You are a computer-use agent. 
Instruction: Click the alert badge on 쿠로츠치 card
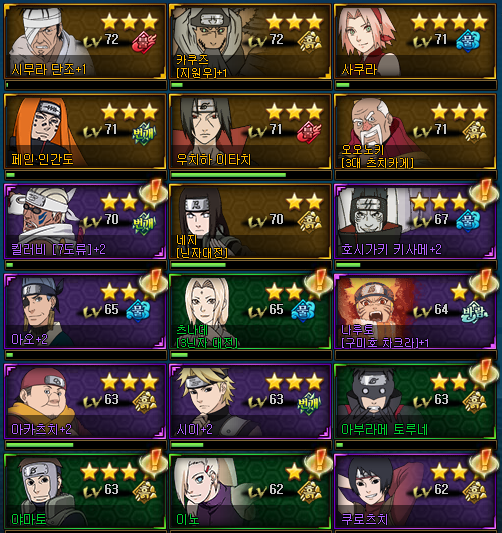(x=483, y=463)
